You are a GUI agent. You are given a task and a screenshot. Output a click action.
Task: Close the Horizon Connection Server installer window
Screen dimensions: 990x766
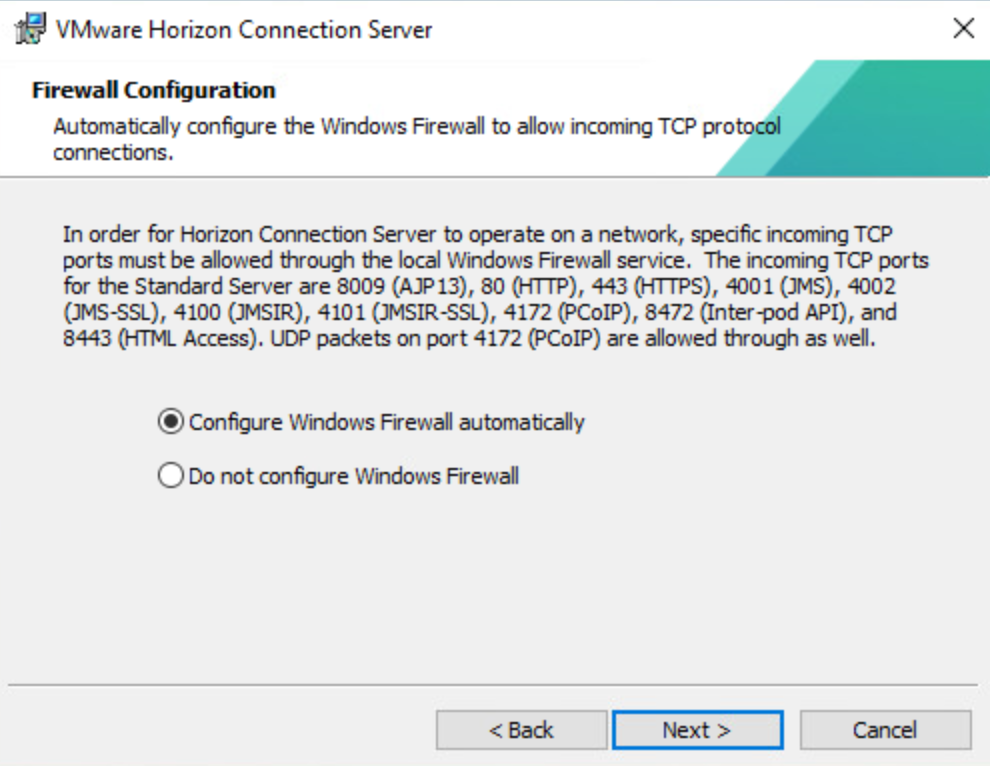(x=963, y=29)
